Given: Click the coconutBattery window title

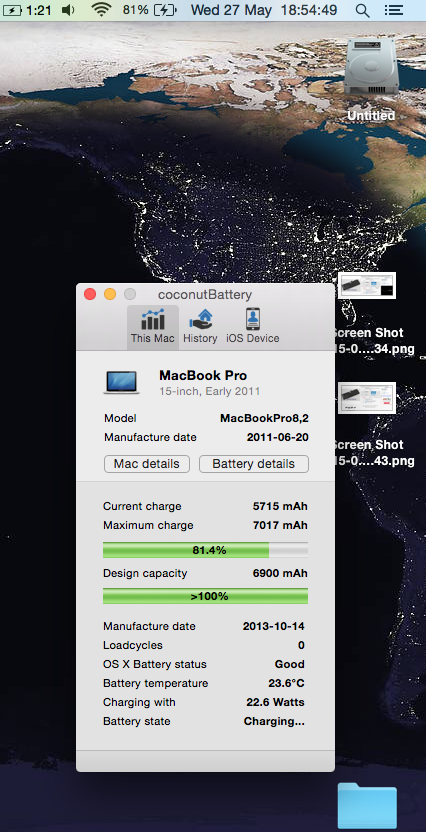Looking at the screenshot, I should click(x=205, y=295).
